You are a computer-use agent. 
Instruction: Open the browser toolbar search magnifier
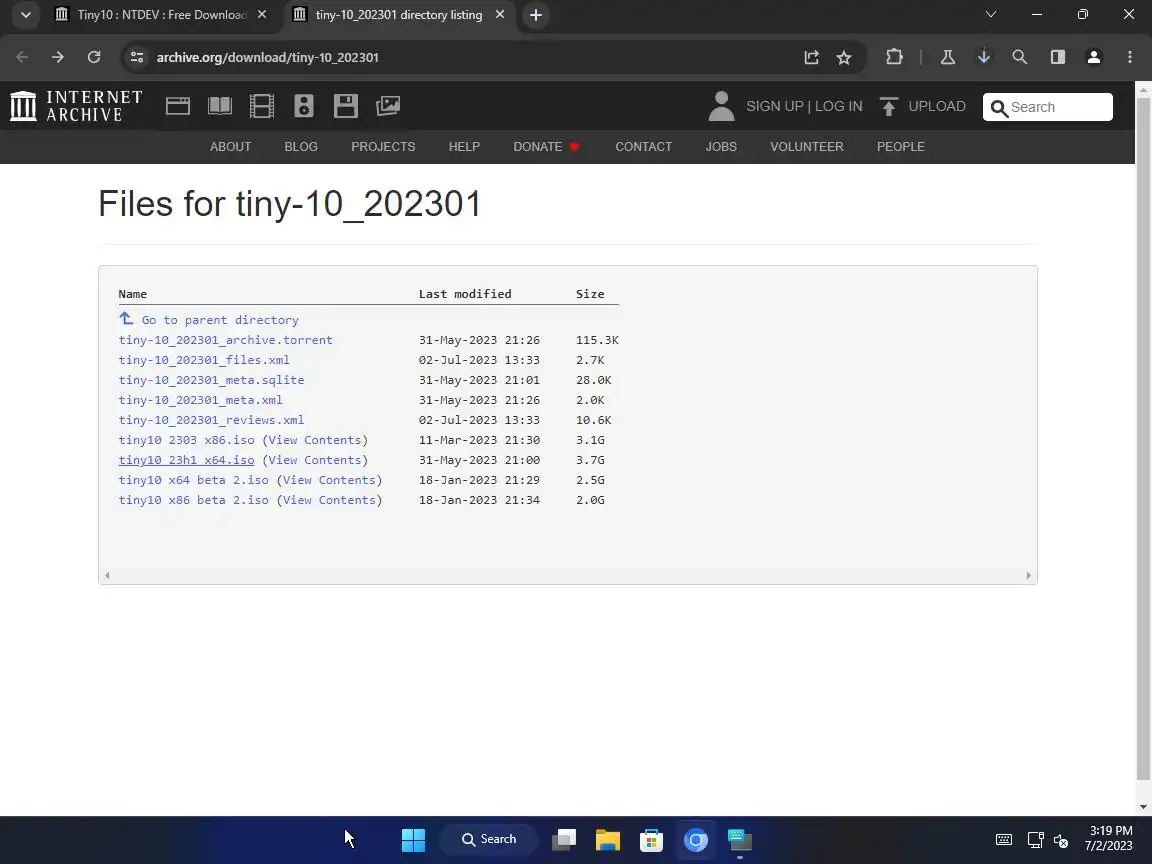(1020, 57)
